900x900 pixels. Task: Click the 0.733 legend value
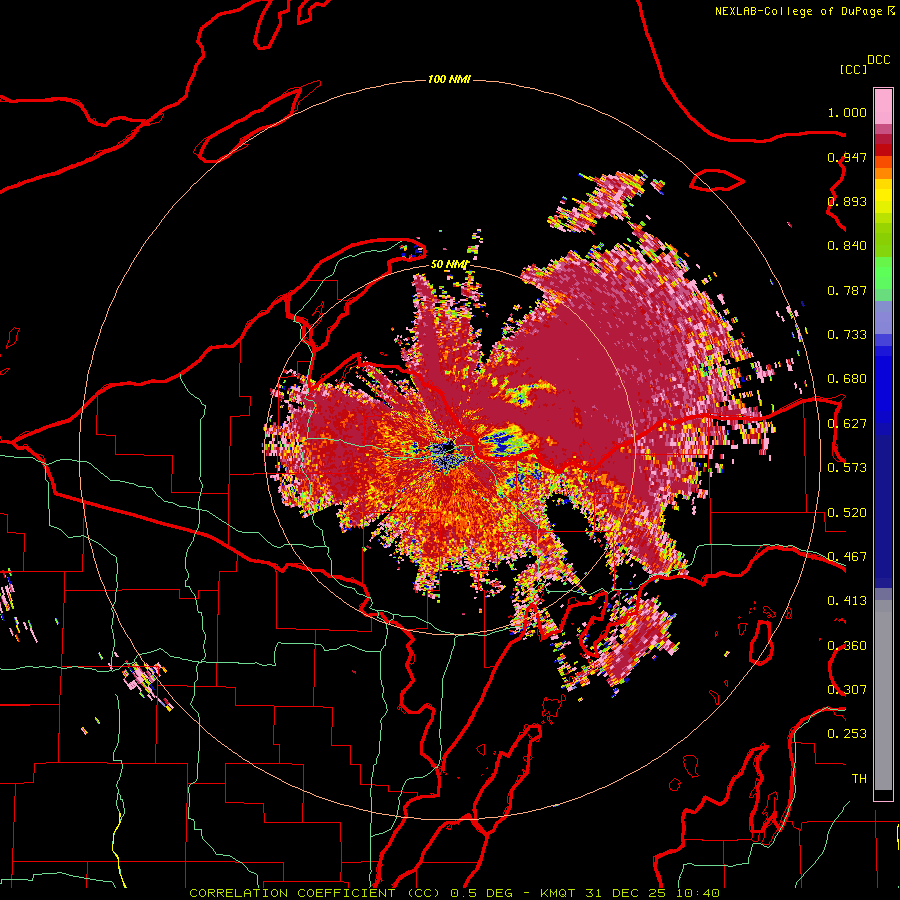[847, 335]
